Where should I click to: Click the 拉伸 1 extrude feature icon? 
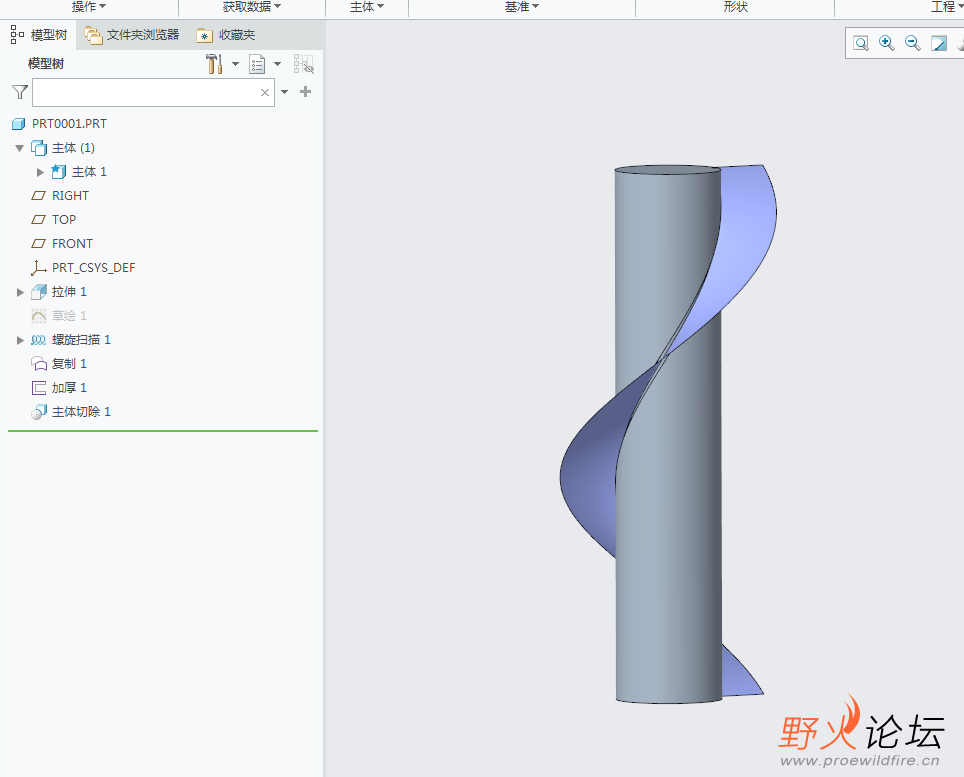39,292
